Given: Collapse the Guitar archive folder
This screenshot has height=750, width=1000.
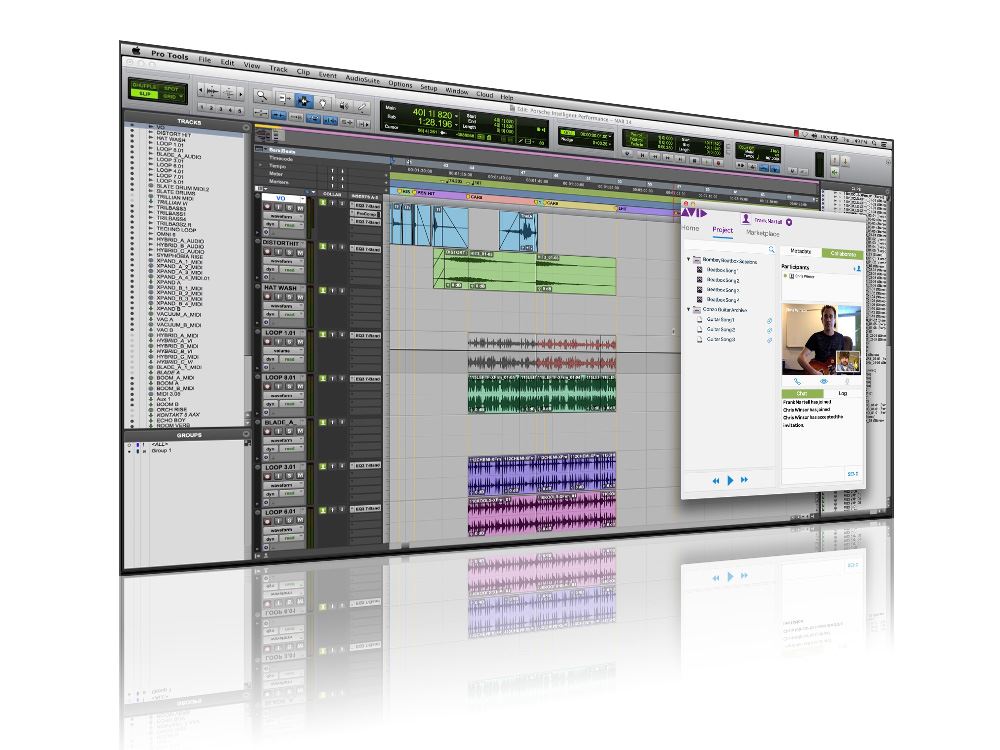Looking at the screenshot, I should click(689, 309).
